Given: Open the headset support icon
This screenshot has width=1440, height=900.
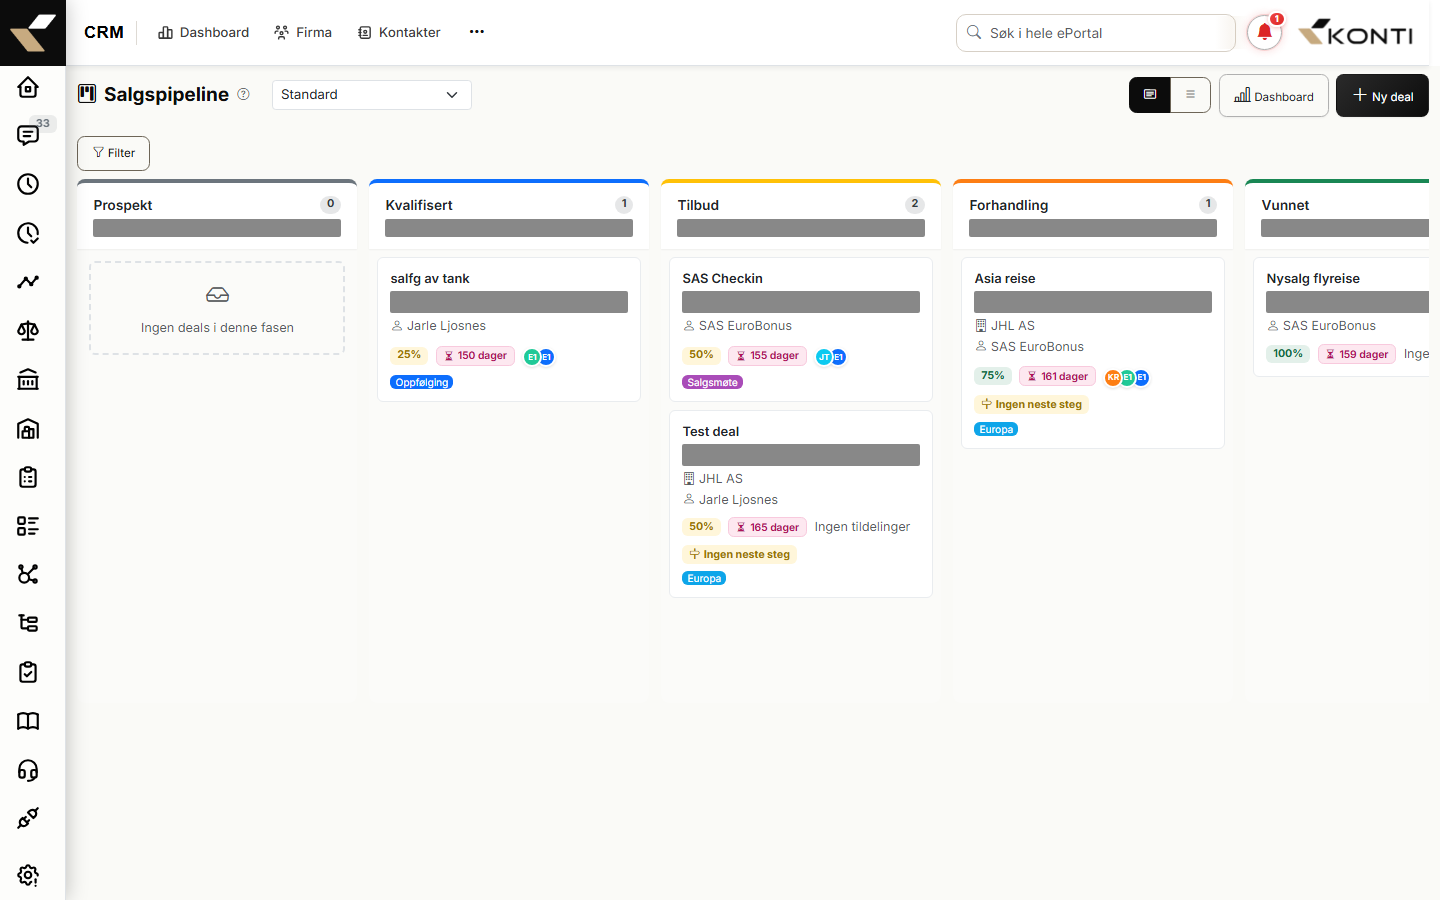Looking at the screenshot, I should pos(28,770).
